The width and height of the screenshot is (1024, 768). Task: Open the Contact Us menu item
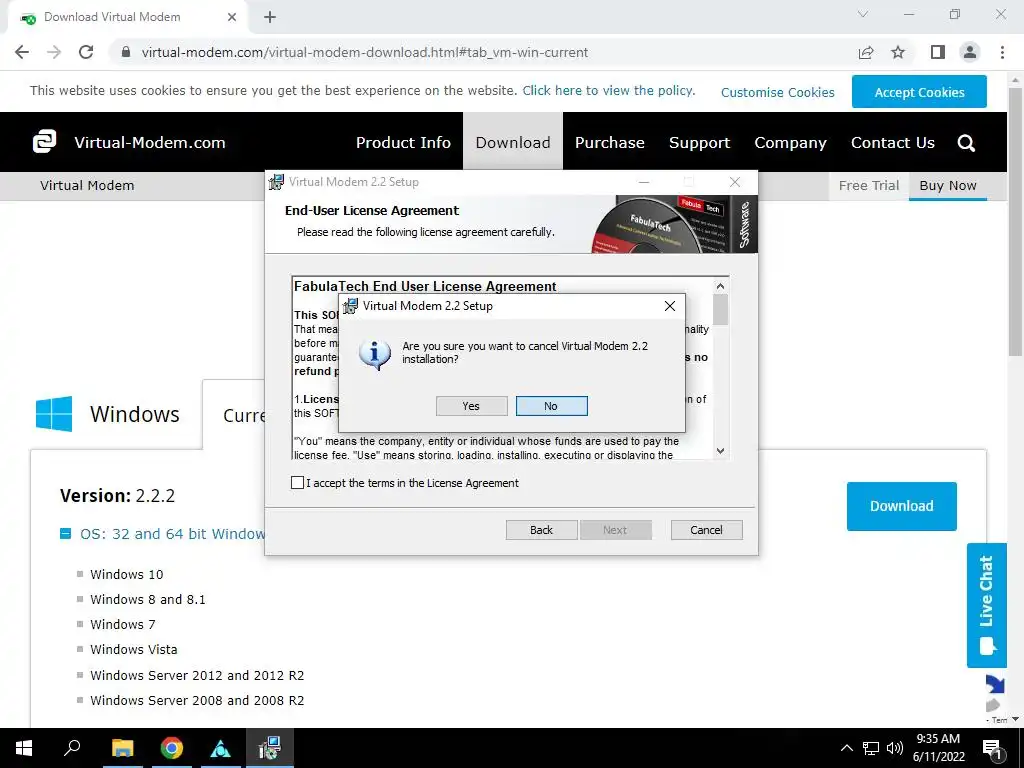893,142
